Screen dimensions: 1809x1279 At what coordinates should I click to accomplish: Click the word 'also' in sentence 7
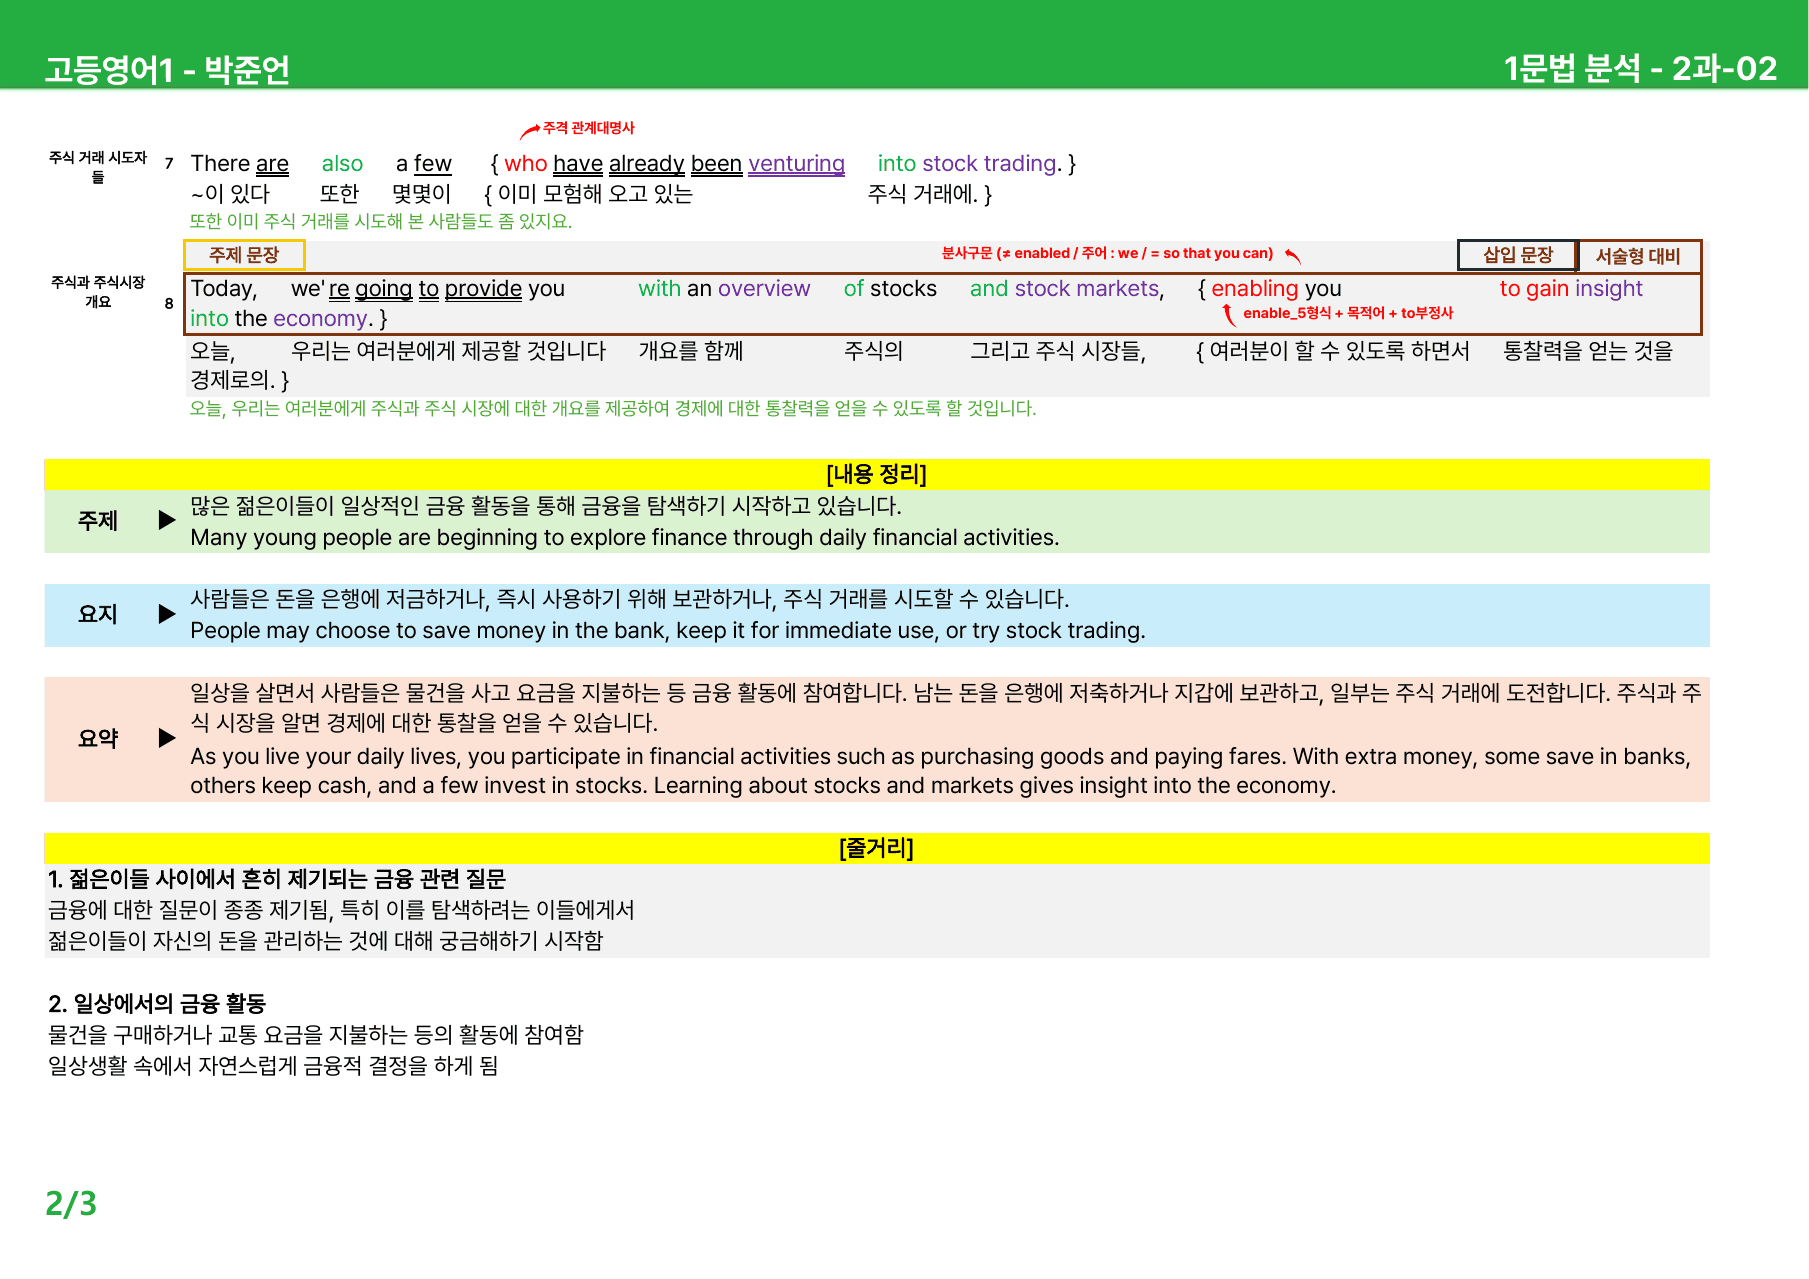342,163
